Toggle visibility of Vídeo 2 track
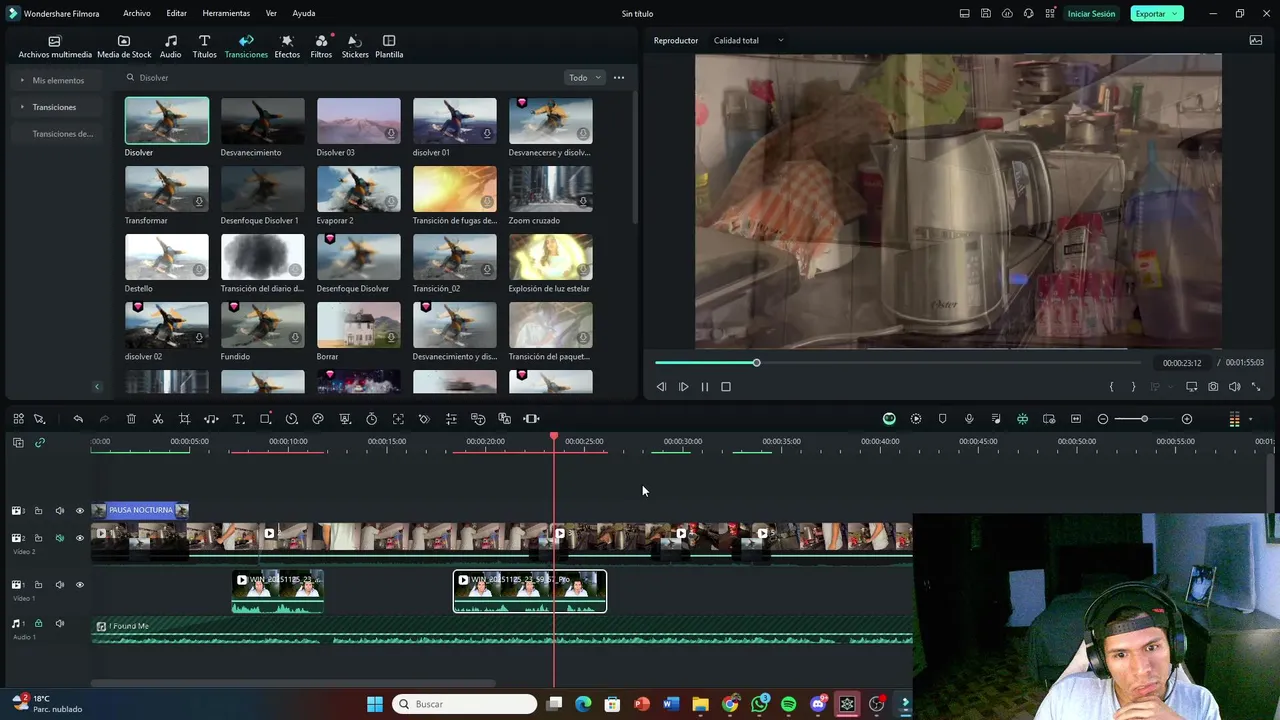Screen dimensions: 1280x720 point(80,538)
